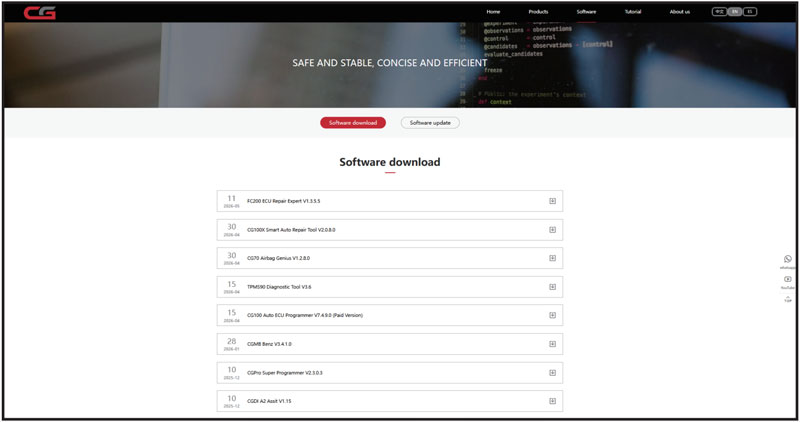Image resolution: width=800 pixels, height=422 pixels.
Task: Select the Software download tab button
Action: click(x=353, y=122)
